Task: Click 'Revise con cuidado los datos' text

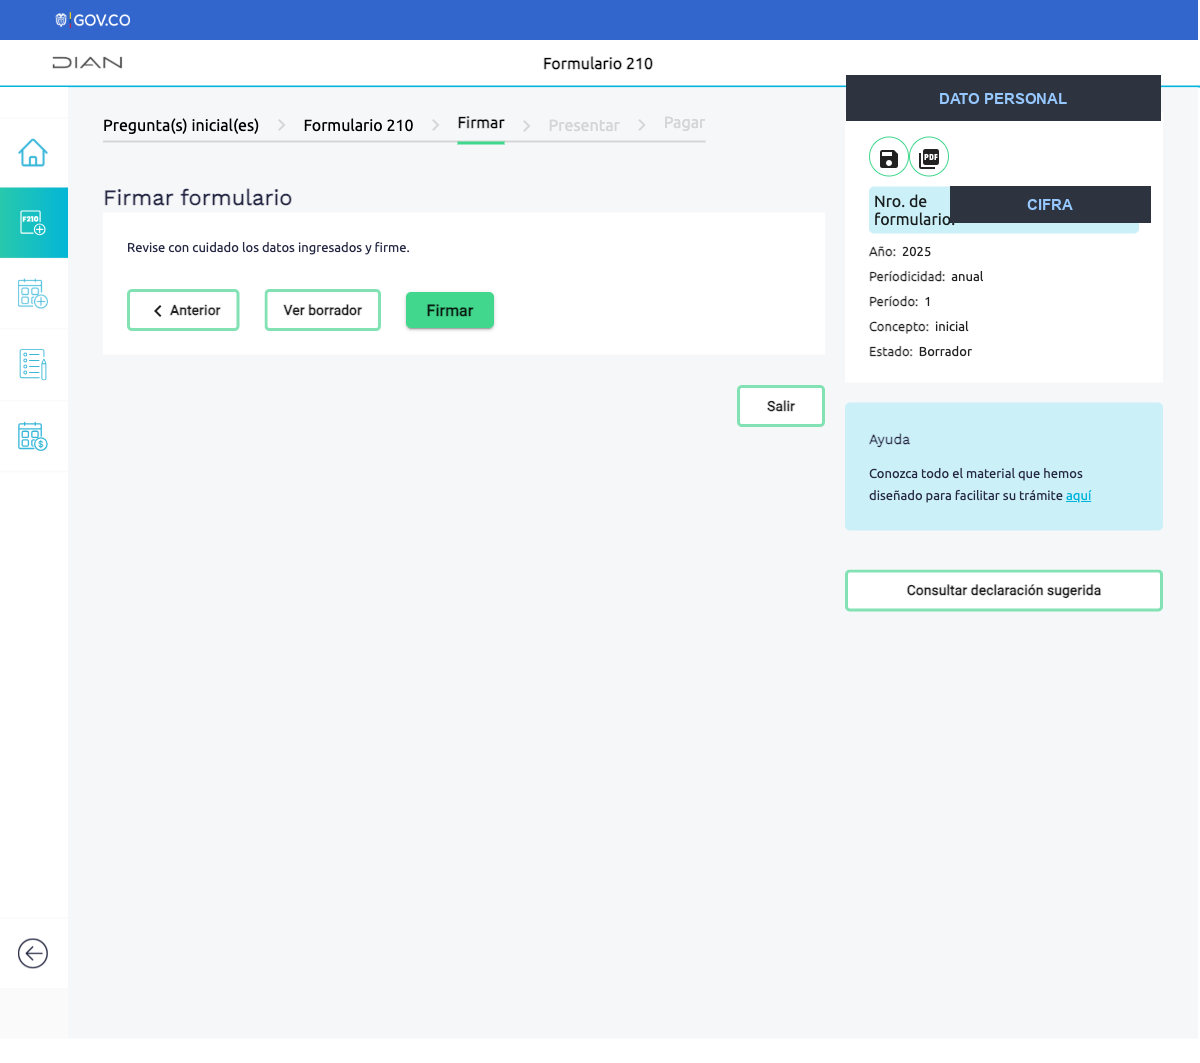Action: click(268, 248)
